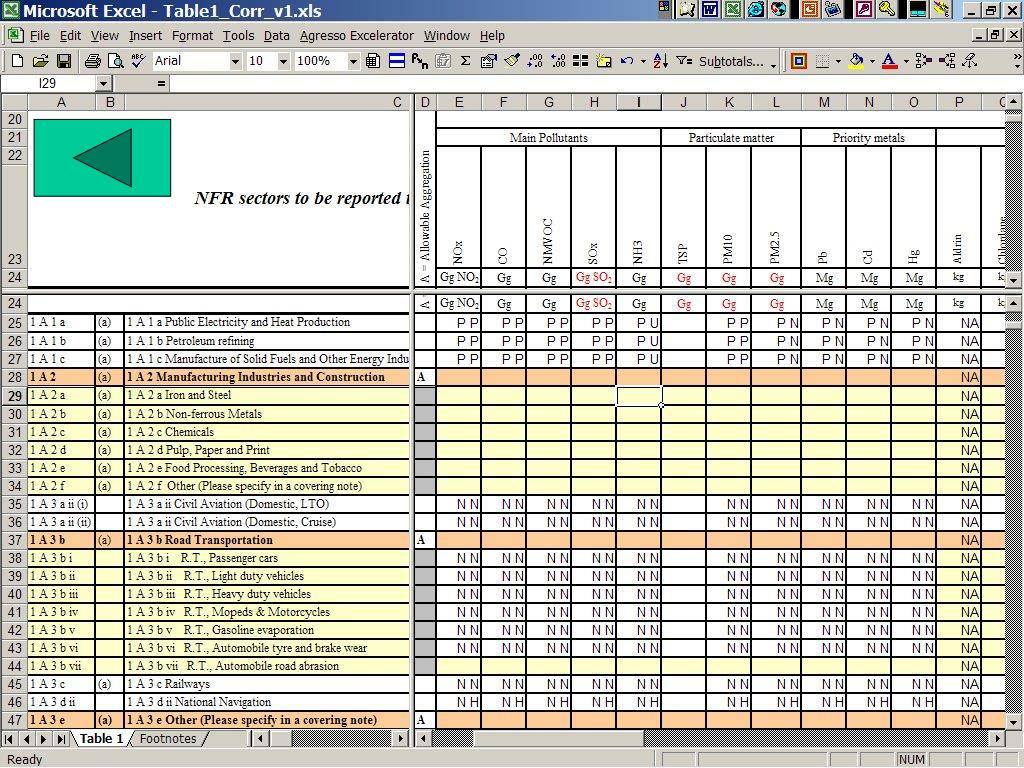The image size is (1024, 768).
Task: Click the Excel icon in the Office shortcut bar
Action: [733, 9]
